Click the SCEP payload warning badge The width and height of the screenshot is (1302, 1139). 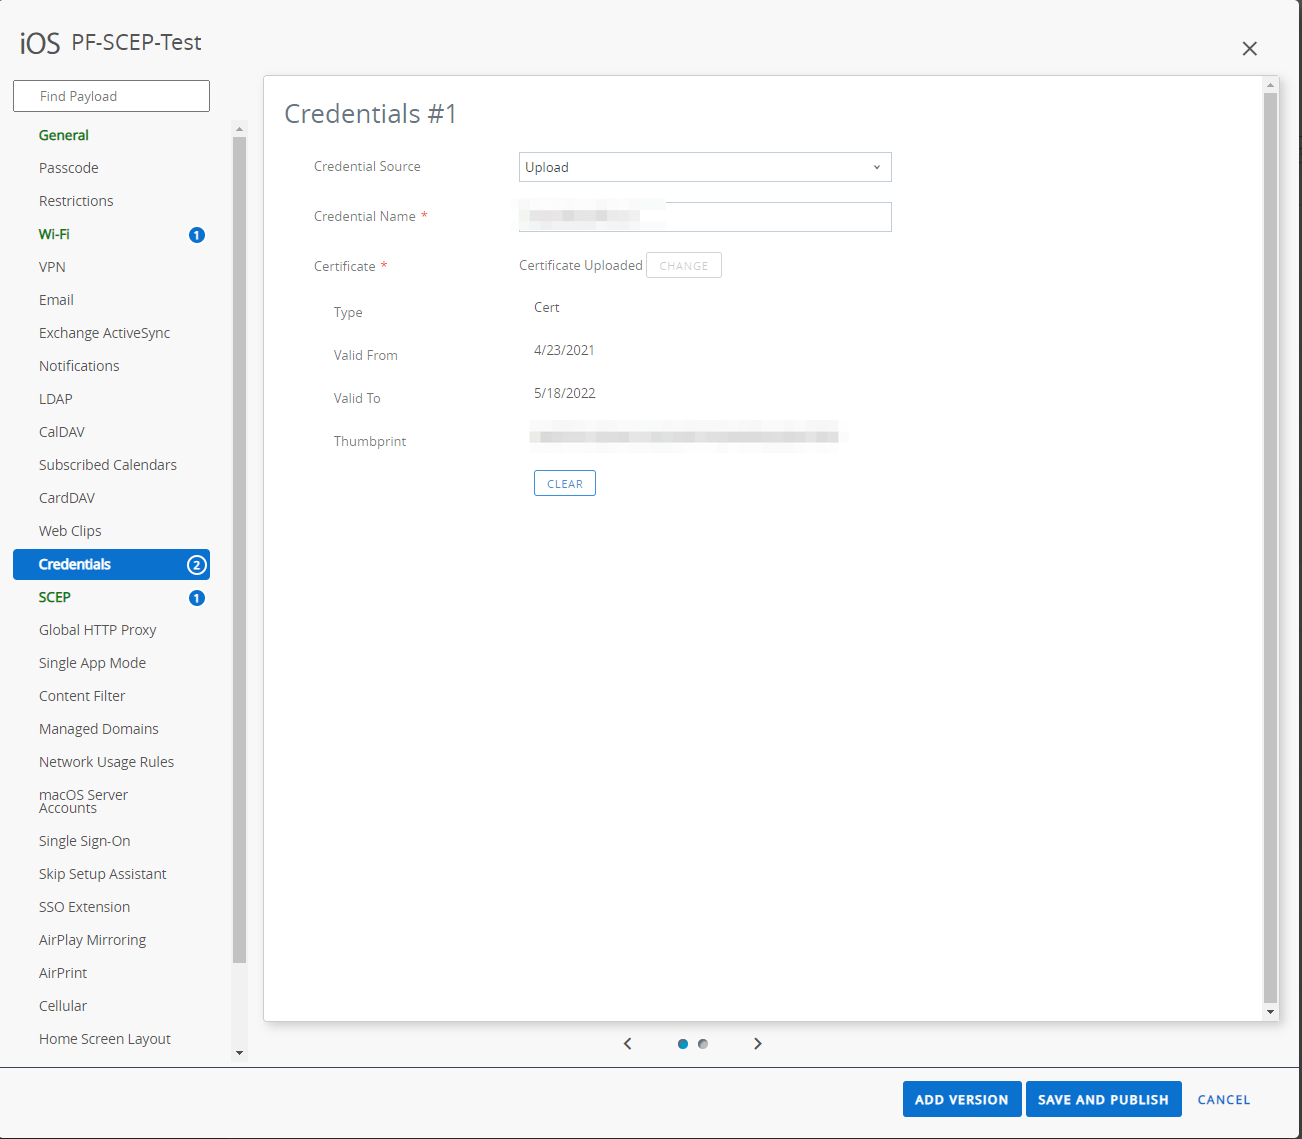pos(197,597)
